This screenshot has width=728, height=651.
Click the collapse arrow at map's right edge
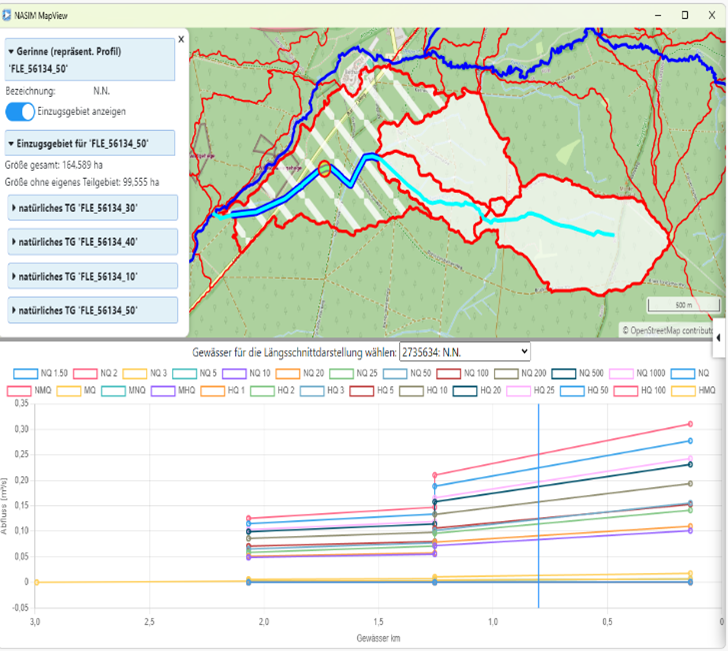tap(721, 339)
